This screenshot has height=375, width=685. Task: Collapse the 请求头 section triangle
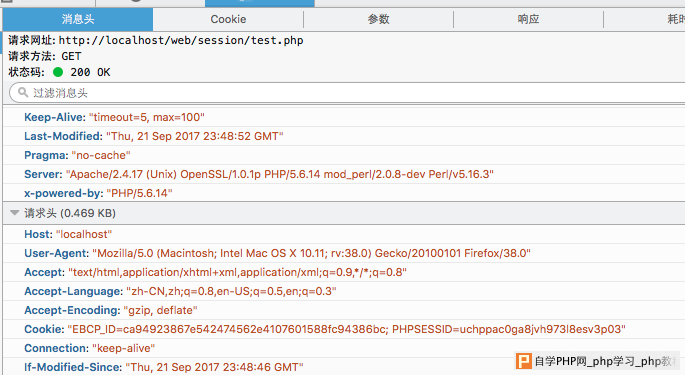pos(14,213)
